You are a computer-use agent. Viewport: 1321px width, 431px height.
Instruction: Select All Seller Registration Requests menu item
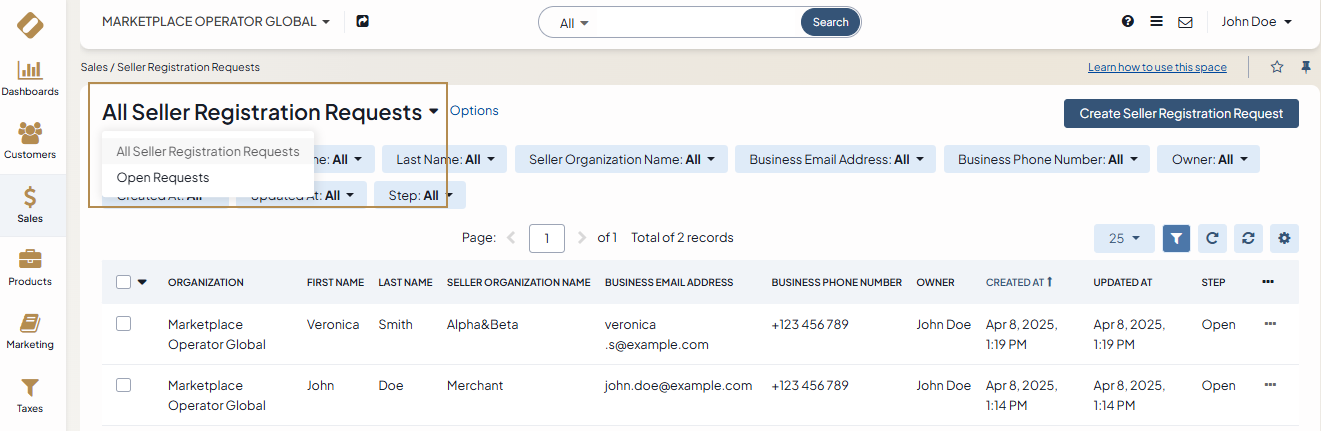coord(208,152)
